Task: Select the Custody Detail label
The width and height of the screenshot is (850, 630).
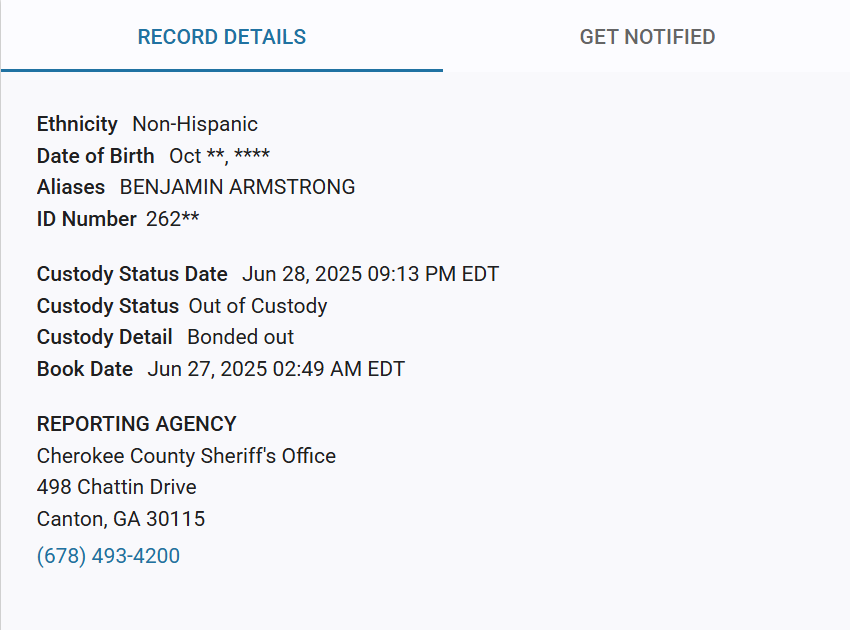Action: click(x=104, y=337)
